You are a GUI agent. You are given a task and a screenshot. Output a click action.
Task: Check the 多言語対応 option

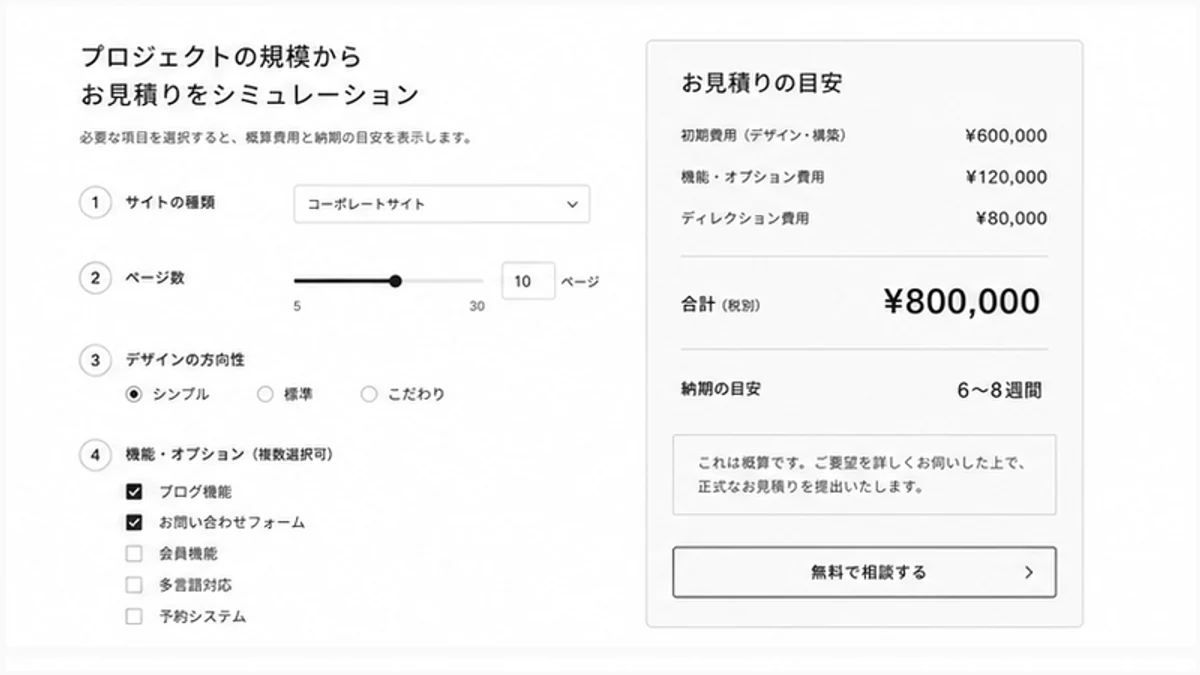(x=134, y=585)
